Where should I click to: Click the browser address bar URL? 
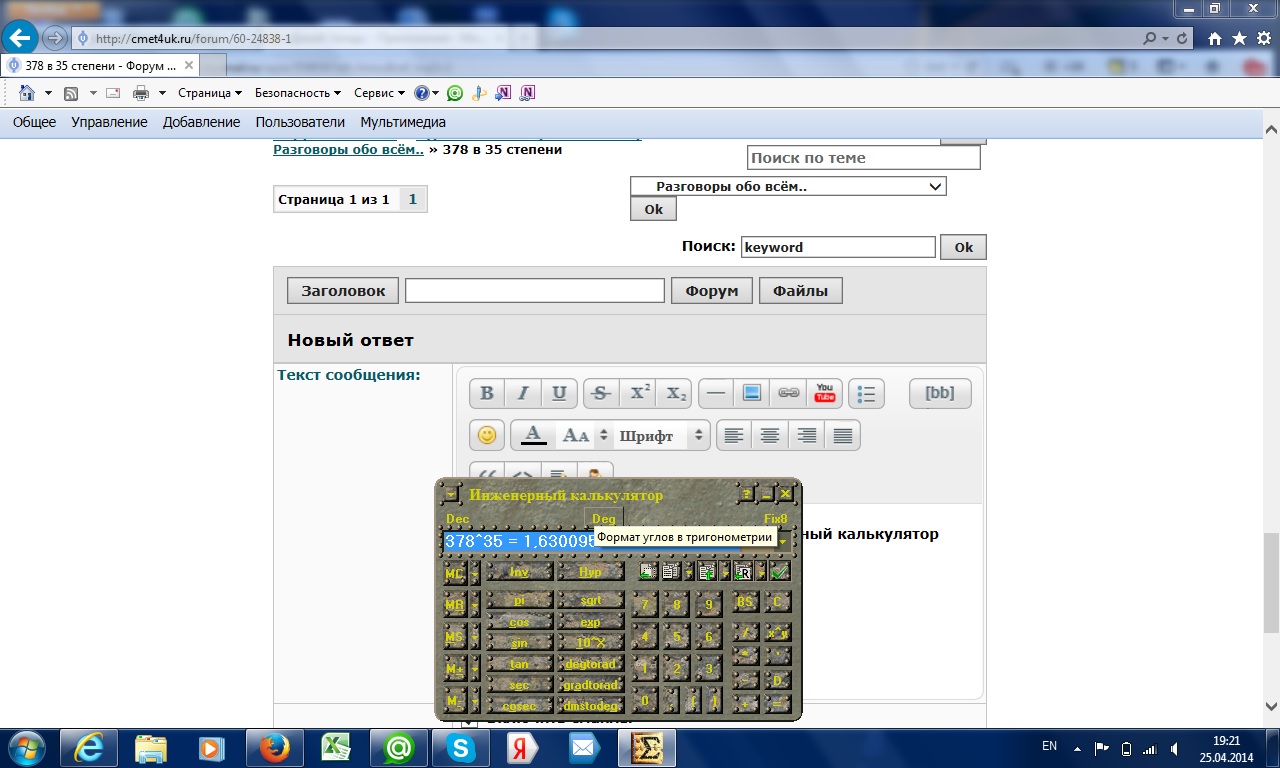[193, 39]
